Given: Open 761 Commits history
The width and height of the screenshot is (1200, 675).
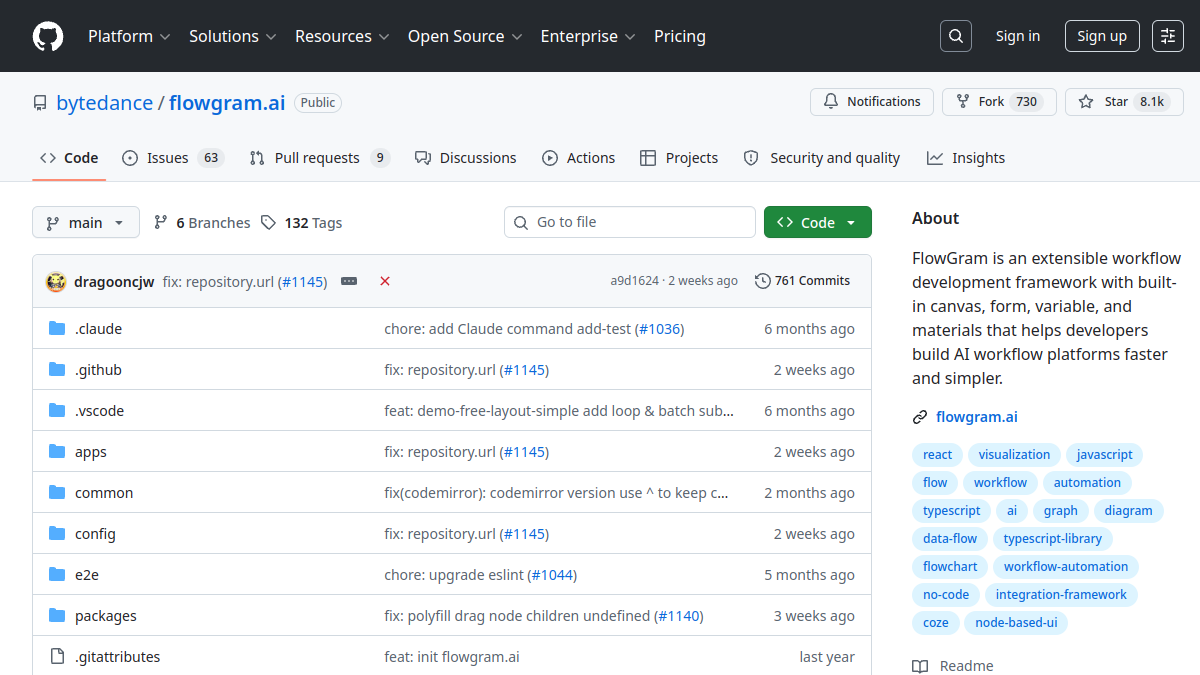Looking at the screenshot, I should (802, 281).
